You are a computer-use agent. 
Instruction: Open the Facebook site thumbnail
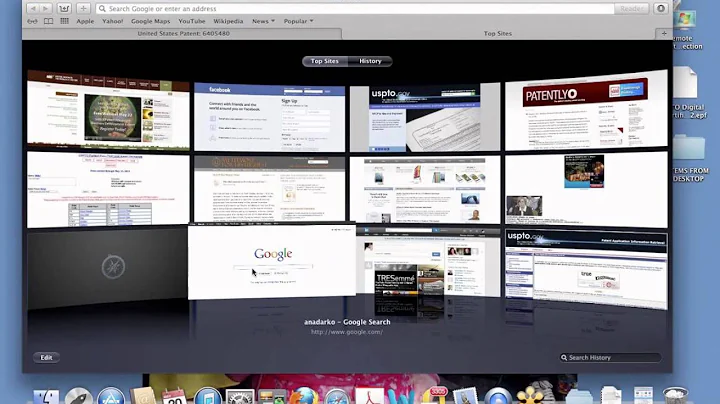270,118
